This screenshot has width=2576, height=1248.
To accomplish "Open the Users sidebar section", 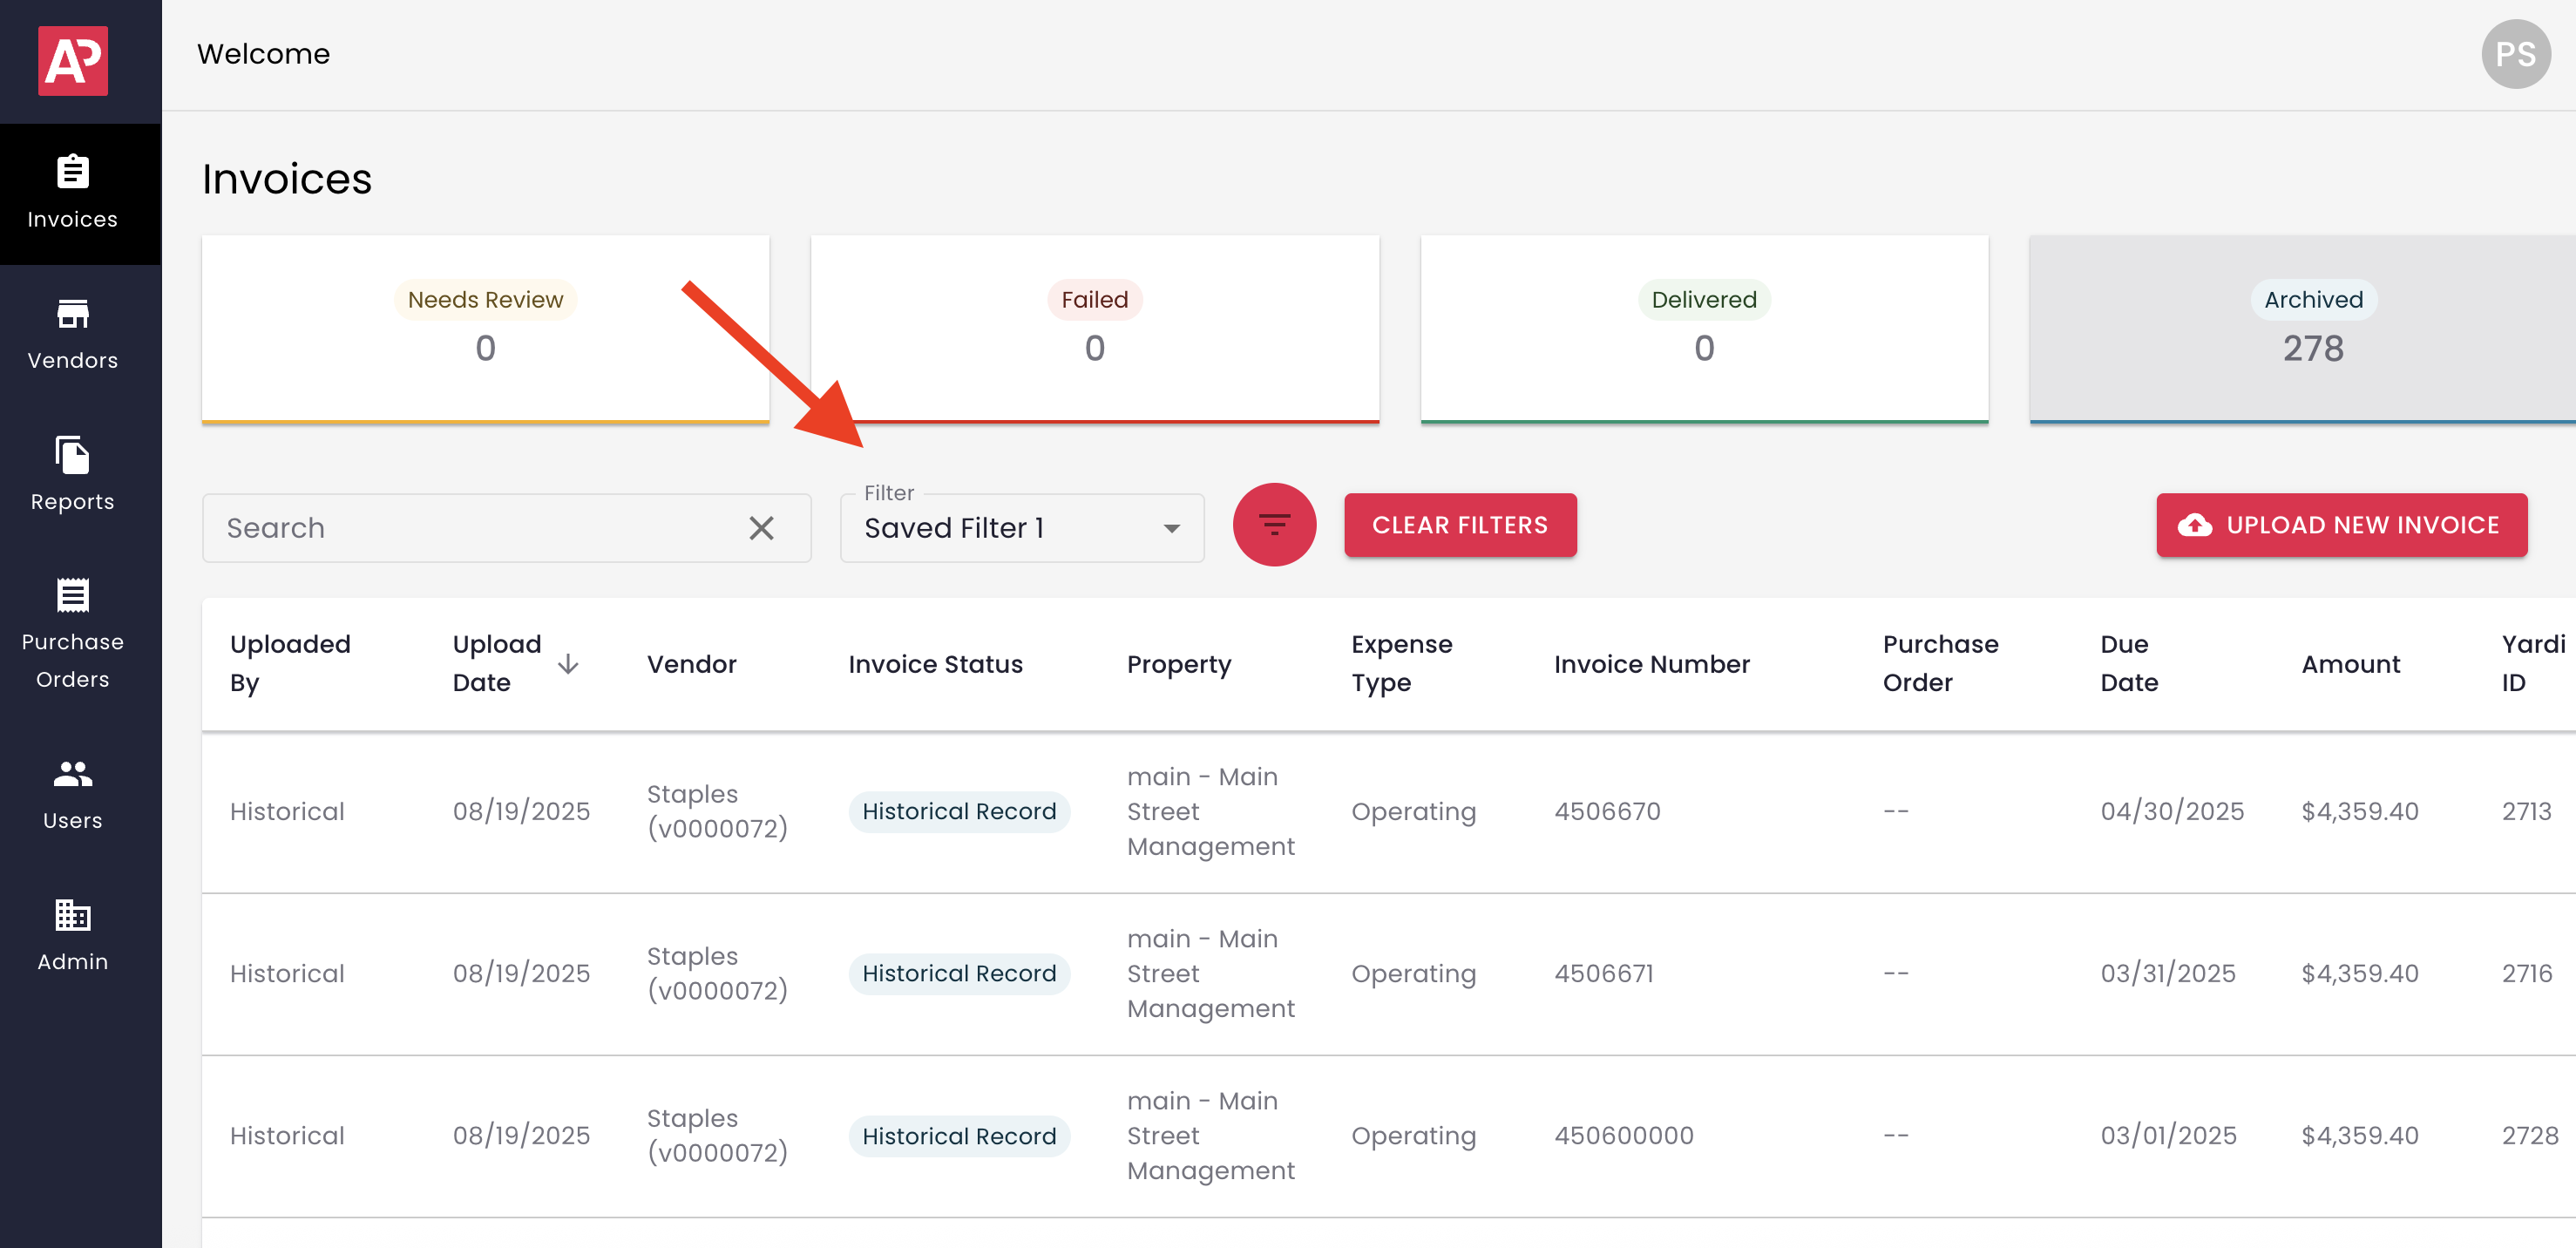I will [73, 795].
